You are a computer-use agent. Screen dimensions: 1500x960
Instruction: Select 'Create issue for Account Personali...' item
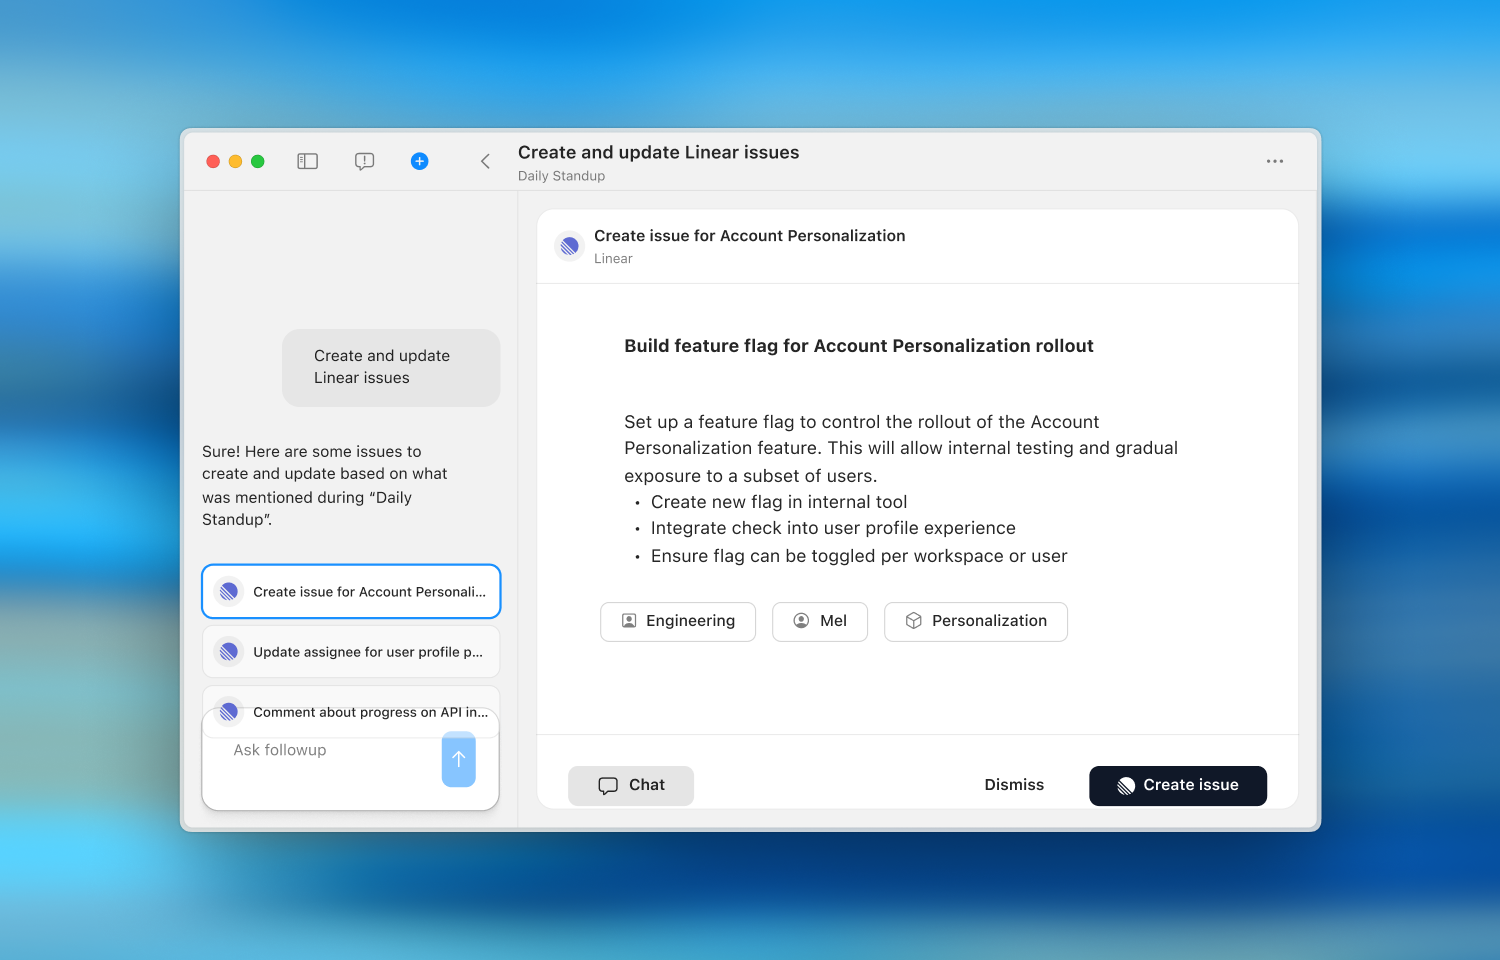[351, 592]
